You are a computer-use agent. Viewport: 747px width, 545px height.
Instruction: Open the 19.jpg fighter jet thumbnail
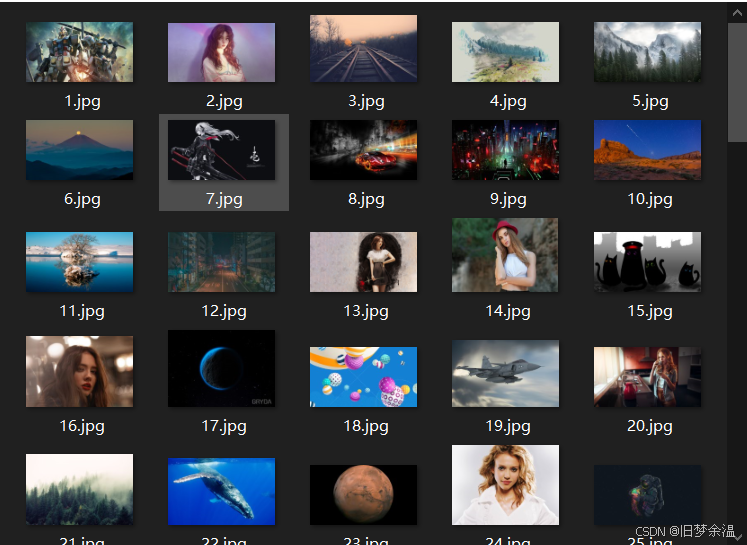505,373
